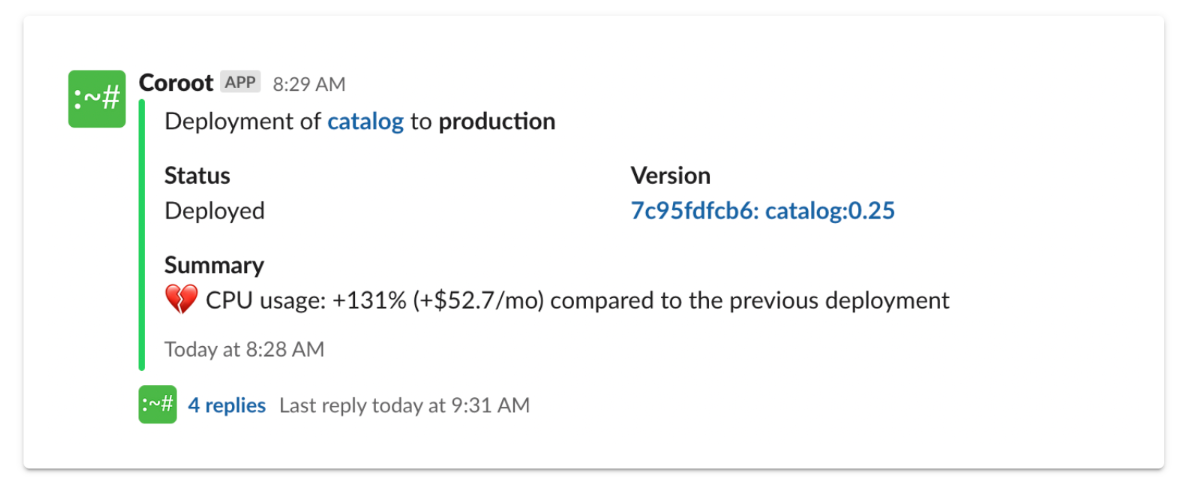The width and height of the screenshot is (1183, 486).
Task: Click the Last reply today at 9:31 AM text
Action: (x=404, y=405)
